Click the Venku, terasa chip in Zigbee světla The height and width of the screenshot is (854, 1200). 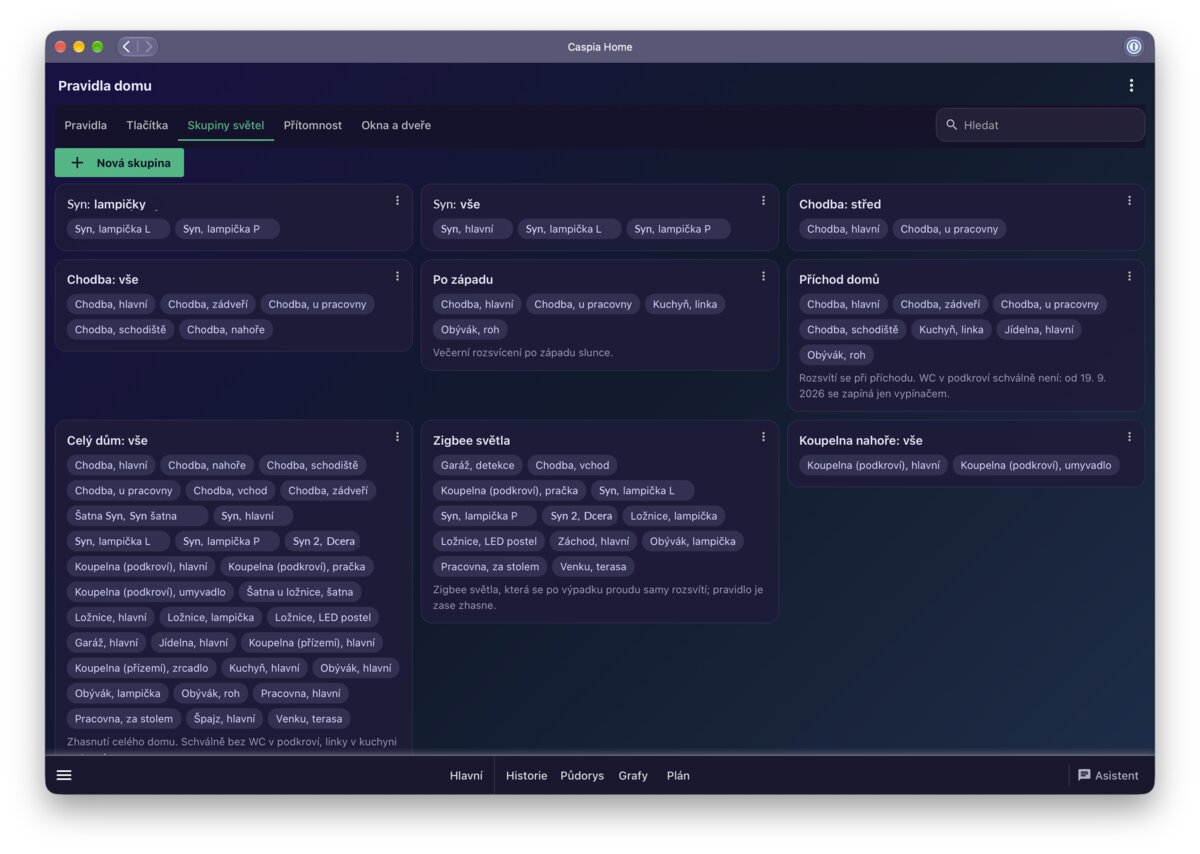593,566
